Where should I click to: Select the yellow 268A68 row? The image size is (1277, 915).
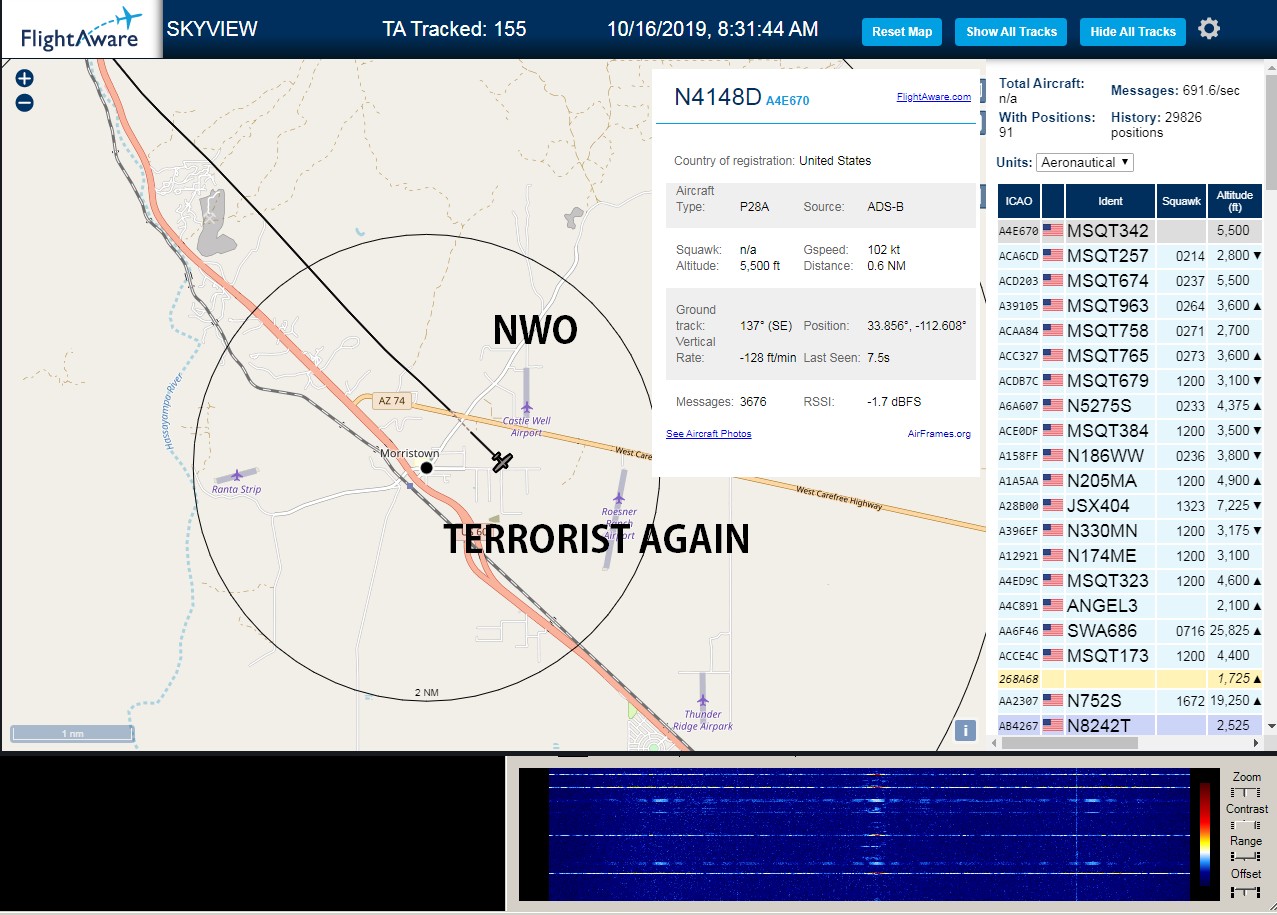click(1130, 679)
